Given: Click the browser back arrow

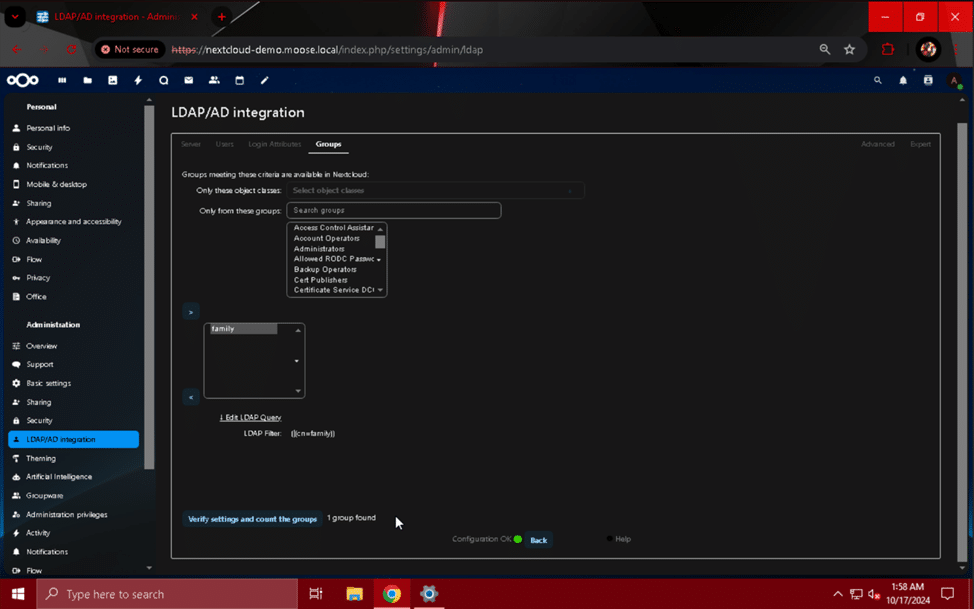Looking at the screenshot, I should pos(17,49).
